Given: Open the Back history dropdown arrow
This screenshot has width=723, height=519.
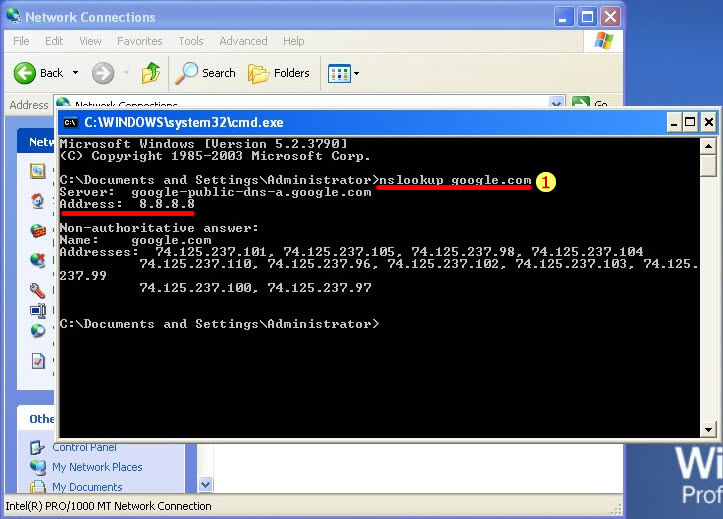Looking at the screenshot, I should pos(75,73).
